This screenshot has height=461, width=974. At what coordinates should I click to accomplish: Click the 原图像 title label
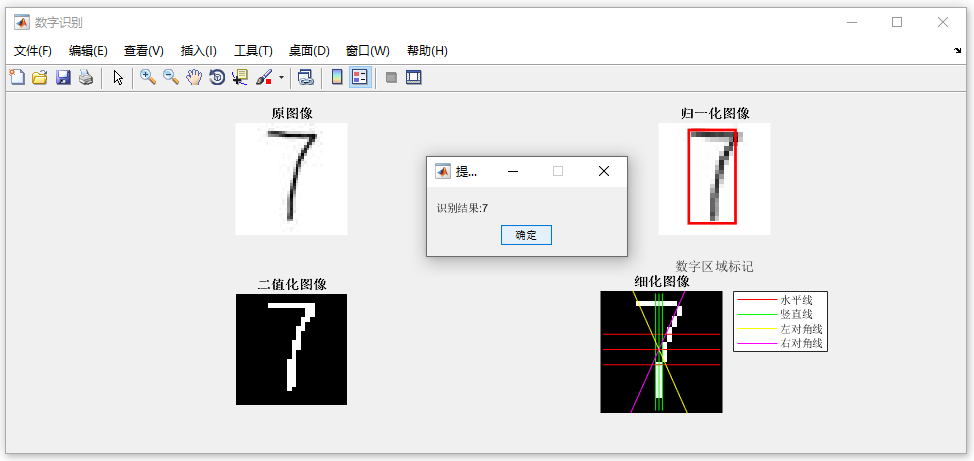(292, 114)
